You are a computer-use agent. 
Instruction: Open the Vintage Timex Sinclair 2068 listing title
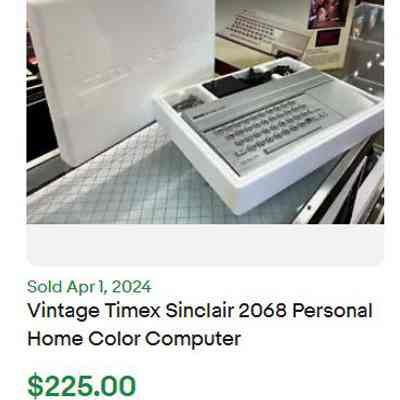point(200,325)
